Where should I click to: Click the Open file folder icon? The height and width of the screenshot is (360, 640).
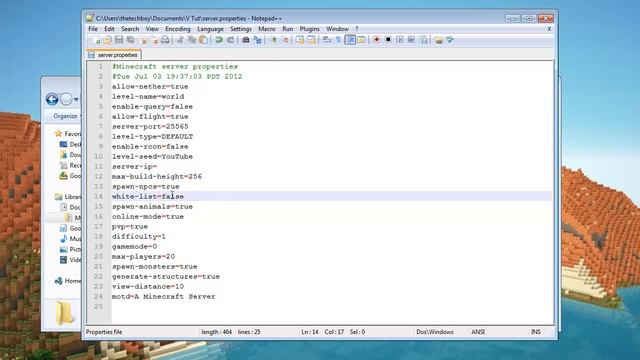pos(107,40)
